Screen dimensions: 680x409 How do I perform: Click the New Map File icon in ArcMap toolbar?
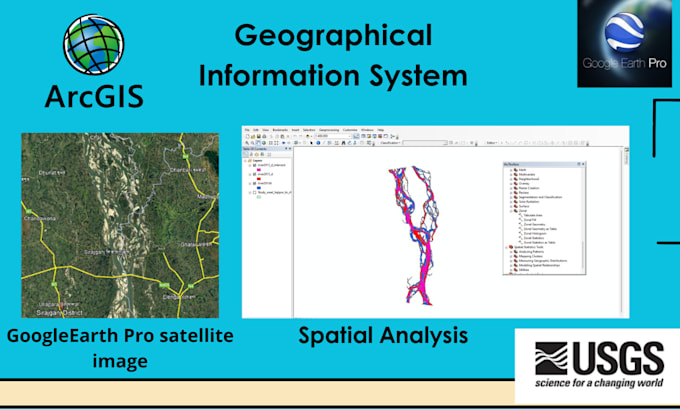tap(248, 136)
